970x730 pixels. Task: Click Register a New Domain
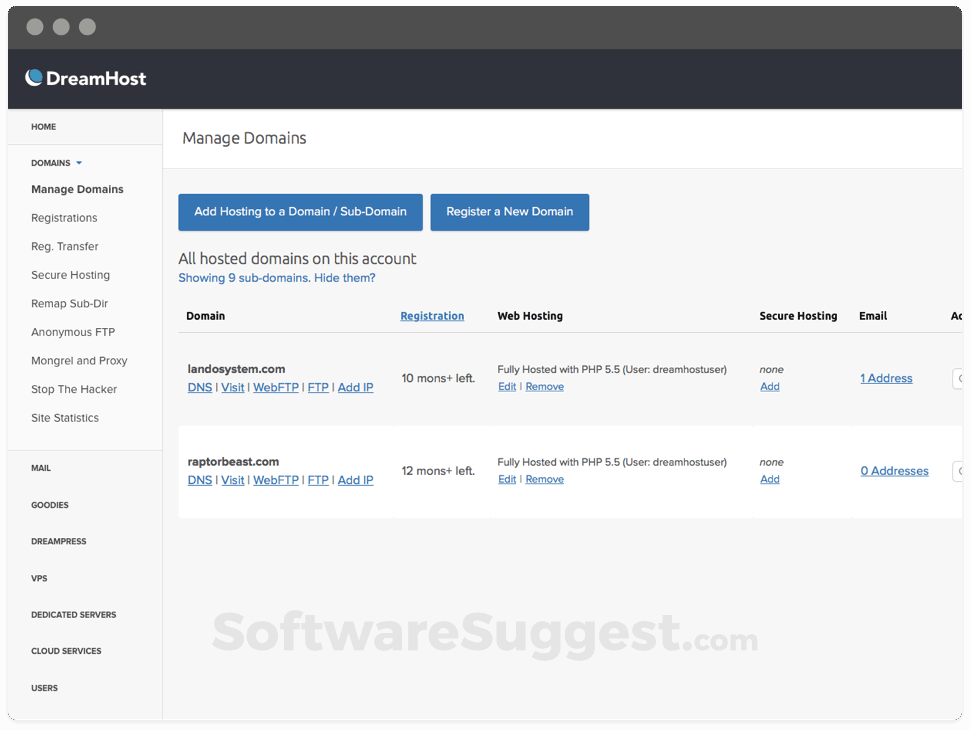coord(510,212)
